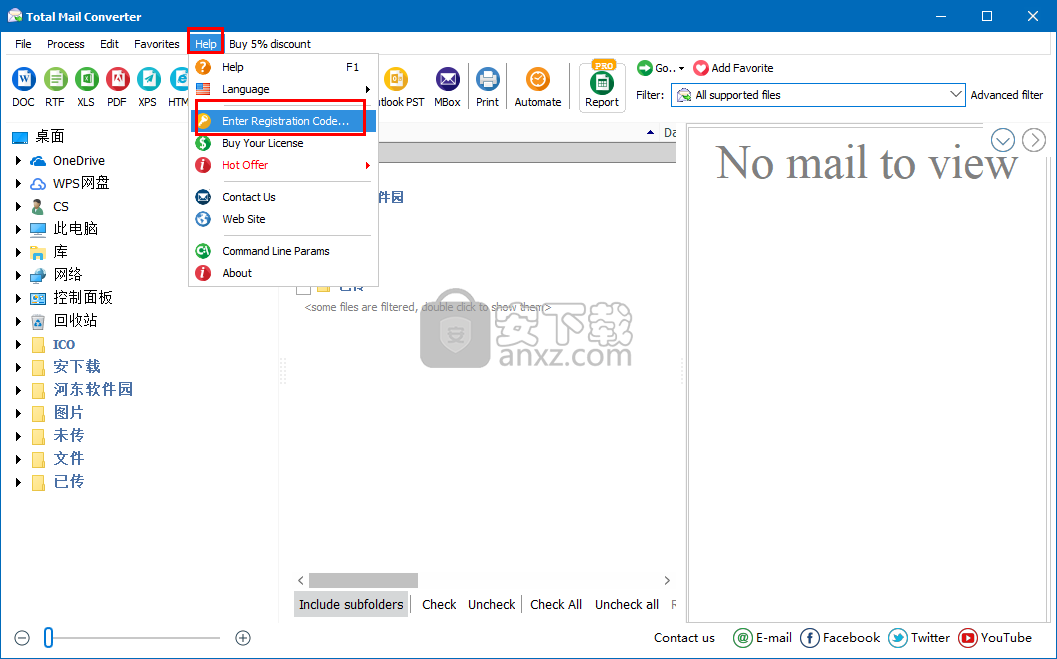Viewport: 1057px width, 659px height.
Task: Open the Process menu
Action: (65, 44)
